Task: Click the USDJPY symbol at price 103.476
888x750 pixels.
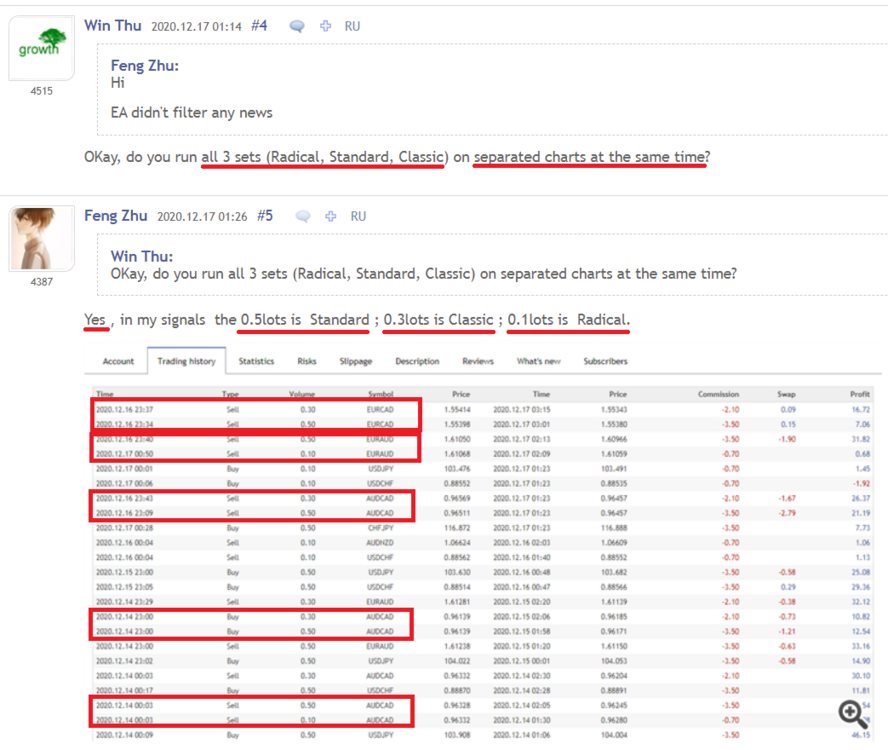Action: 380,469
